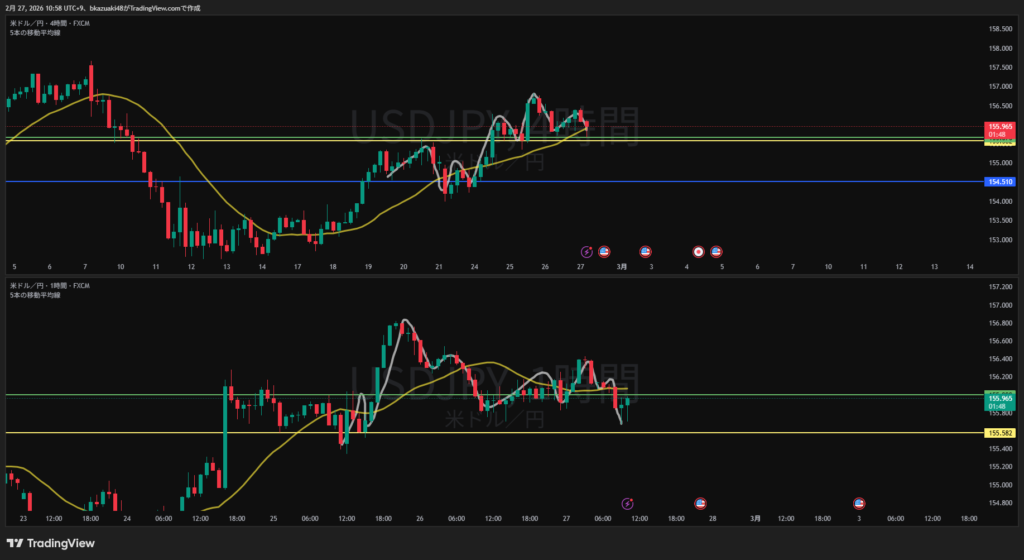Screen dimensions: 1024x560
Task: Open the US flag event near March 3 on upper chart
Action: point(646,251)
